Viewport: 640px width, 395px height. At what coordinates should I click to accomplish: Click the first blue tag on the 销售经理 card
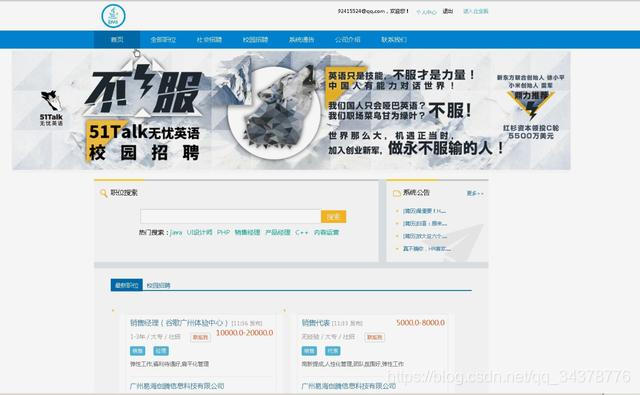pos(138,351)
